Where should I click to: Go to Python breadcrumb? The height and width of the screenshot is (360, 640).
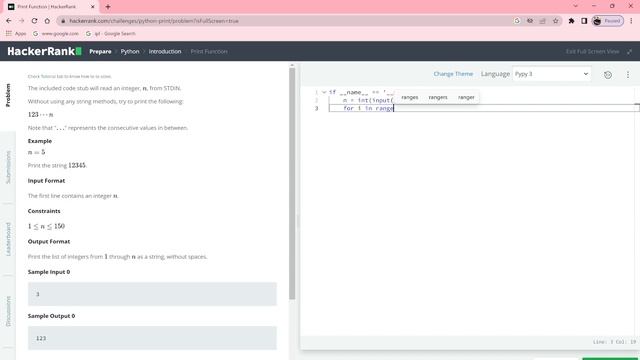click(x=130, y=51)
